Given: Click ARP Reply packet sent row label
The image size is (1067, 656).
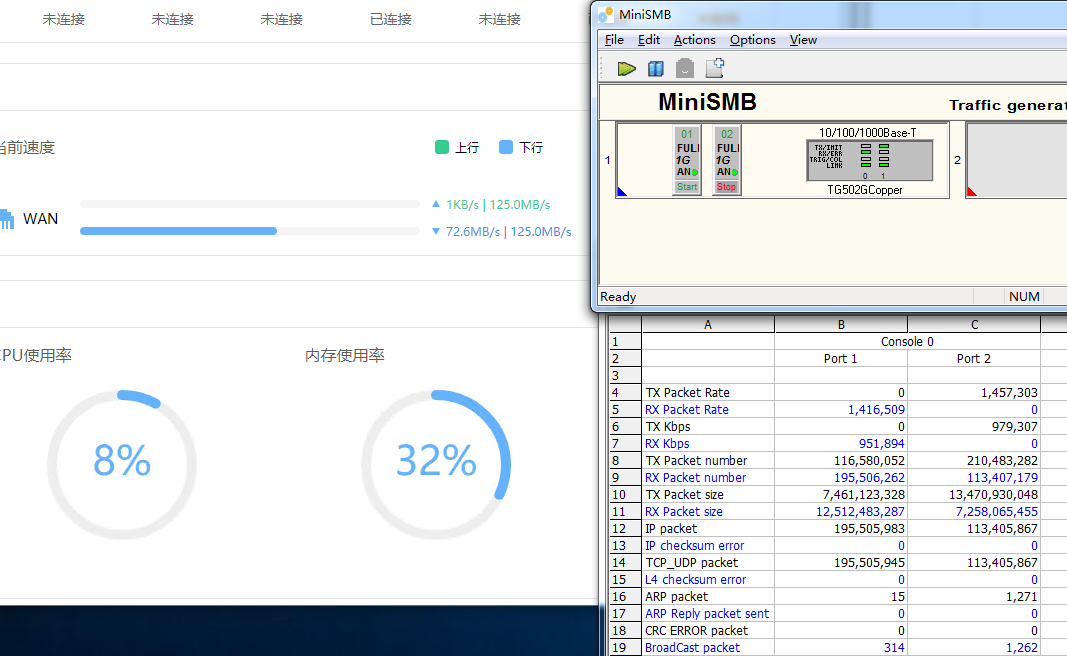Looking at the screenshot, I should click(x=707, y=614).
